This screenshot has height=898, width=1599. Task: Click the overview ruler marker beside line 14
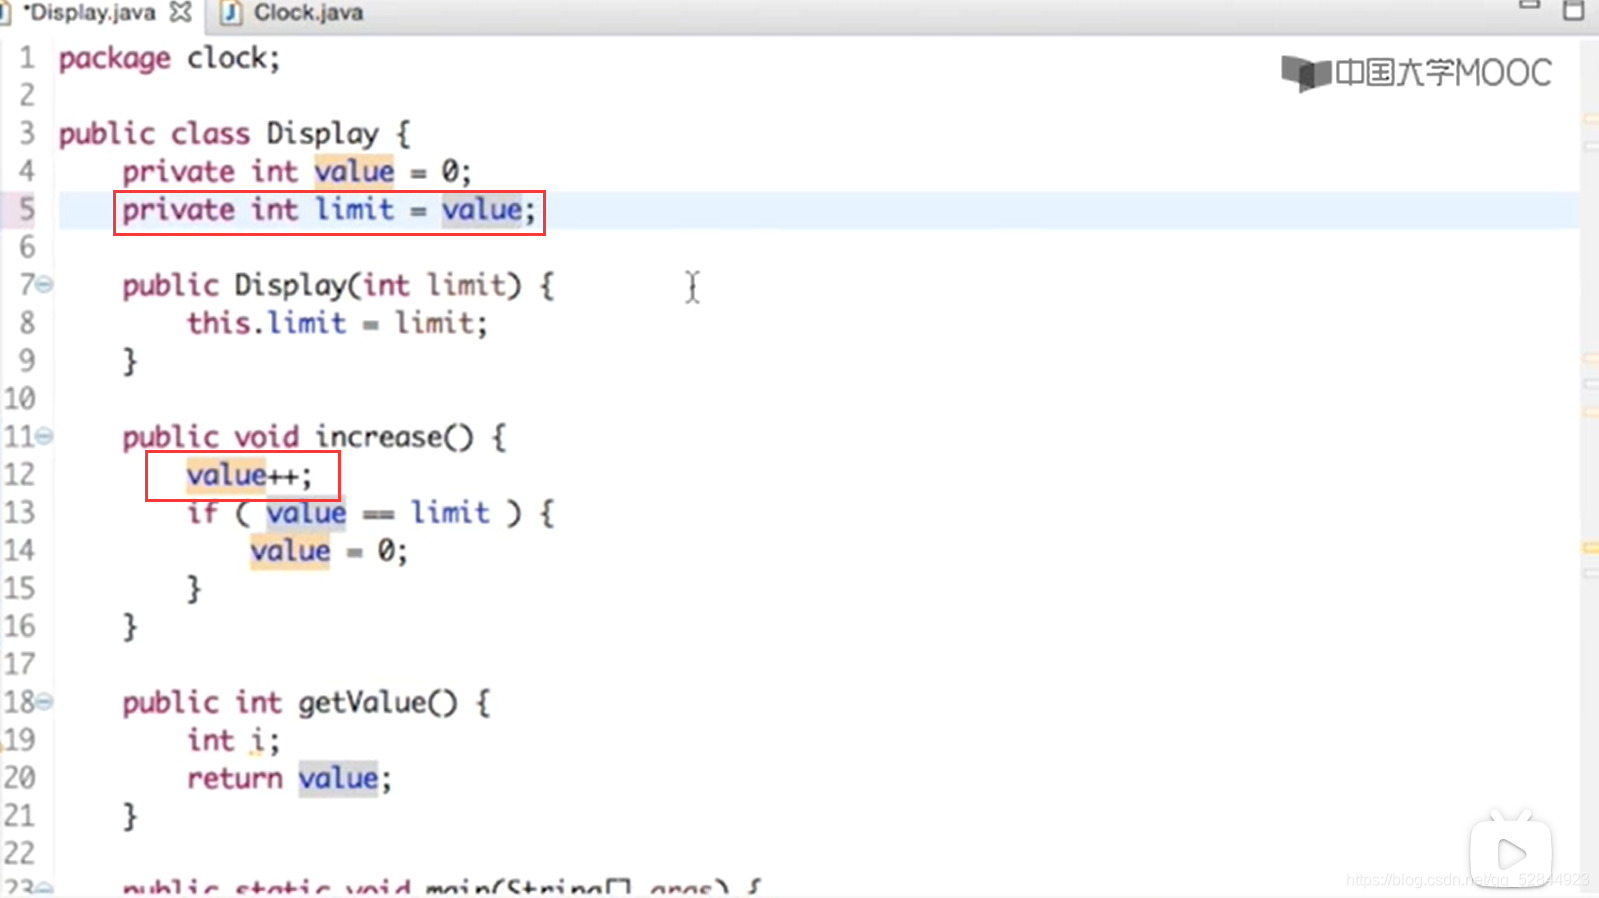(1590, 547)
